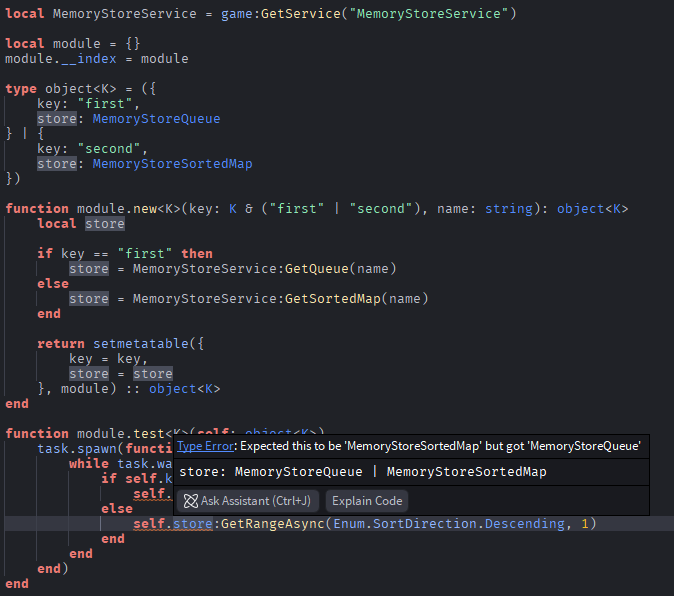The height and width of the screenshot is (596, 674).
Task: Click MemoryStoreQueue type in object definition
Action: tap(156, 119)
